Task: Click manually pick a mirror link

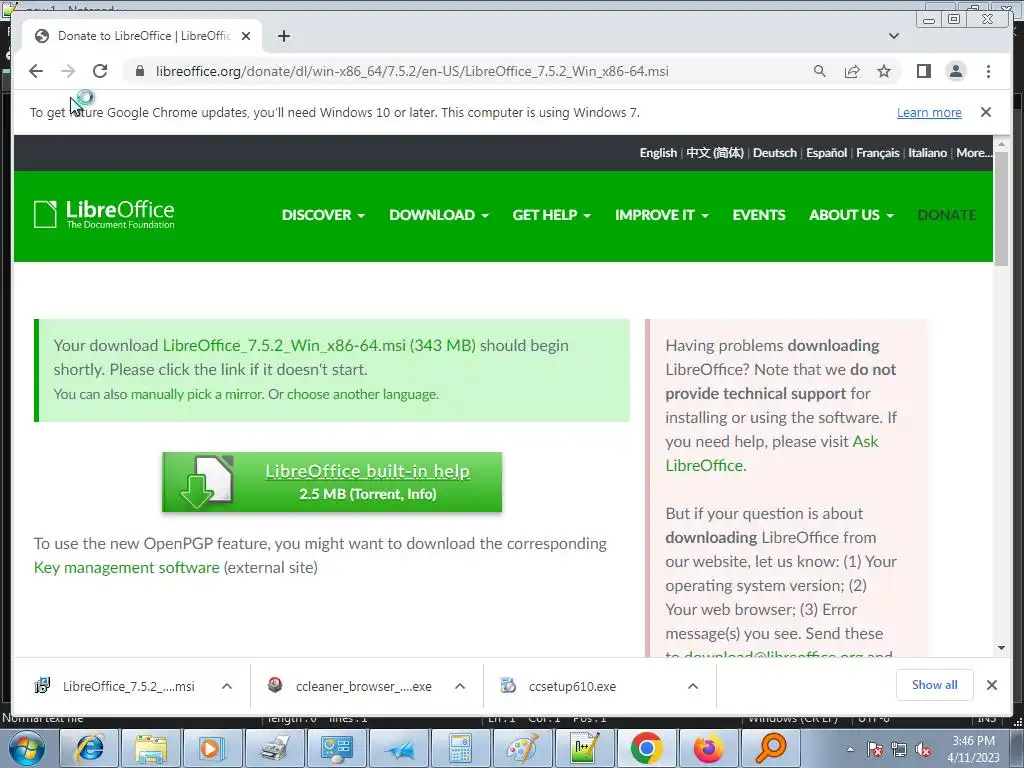Action: [197, 394]
